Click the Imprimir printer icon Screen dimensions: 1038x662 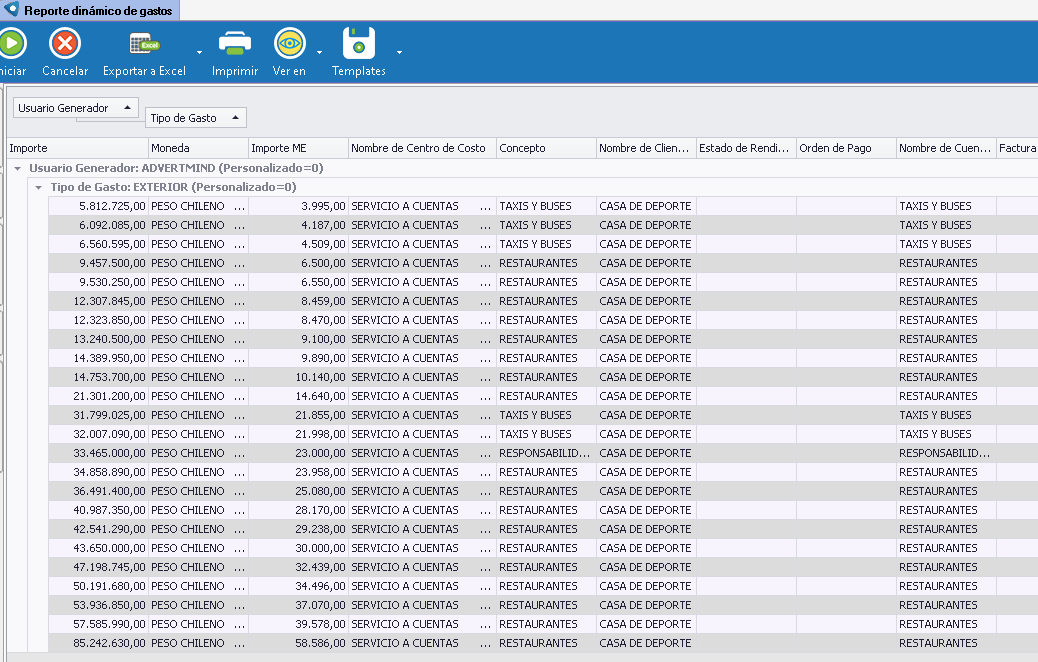coord(235,44)
